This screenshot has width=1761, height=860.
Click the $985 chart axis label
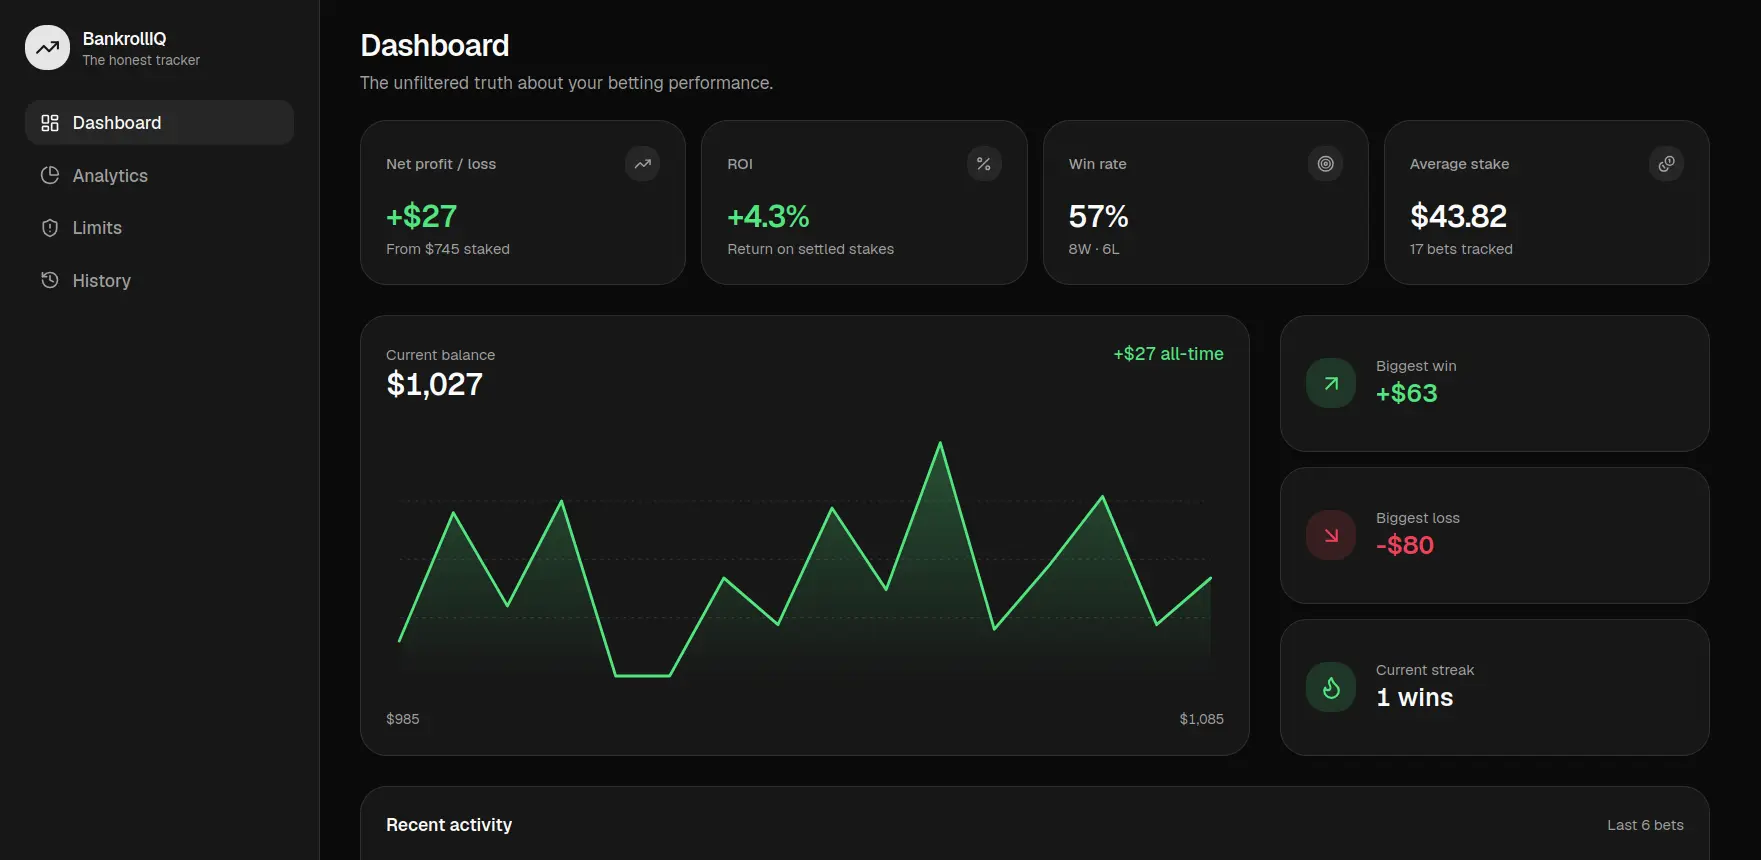pos(403,719)
